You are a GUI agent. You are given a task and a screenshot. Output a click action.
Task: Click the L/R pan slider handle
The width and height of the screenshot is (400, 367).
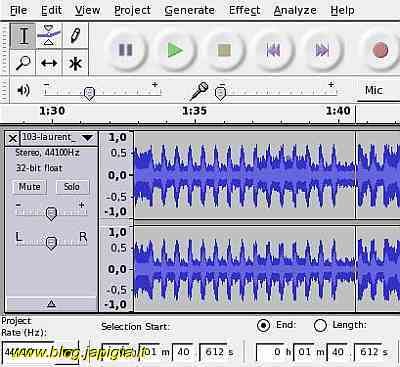(x=51, y=243)
